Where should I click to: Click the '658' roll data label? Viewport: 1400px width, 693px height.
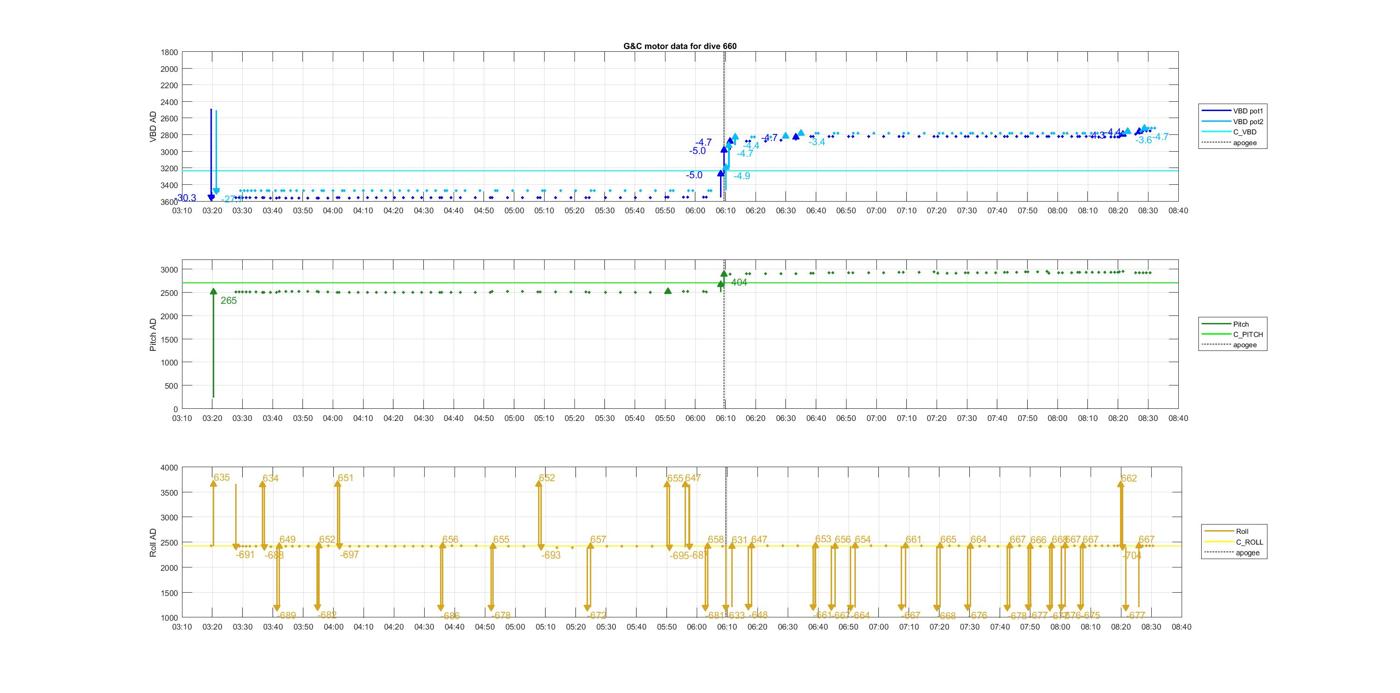(716, 540)
